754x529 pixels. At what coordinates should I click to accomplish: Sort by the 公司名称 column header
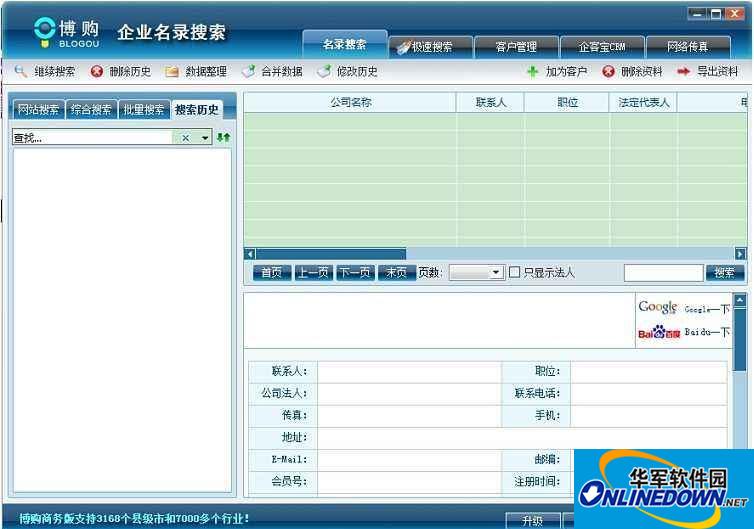[x=351, y=102]
